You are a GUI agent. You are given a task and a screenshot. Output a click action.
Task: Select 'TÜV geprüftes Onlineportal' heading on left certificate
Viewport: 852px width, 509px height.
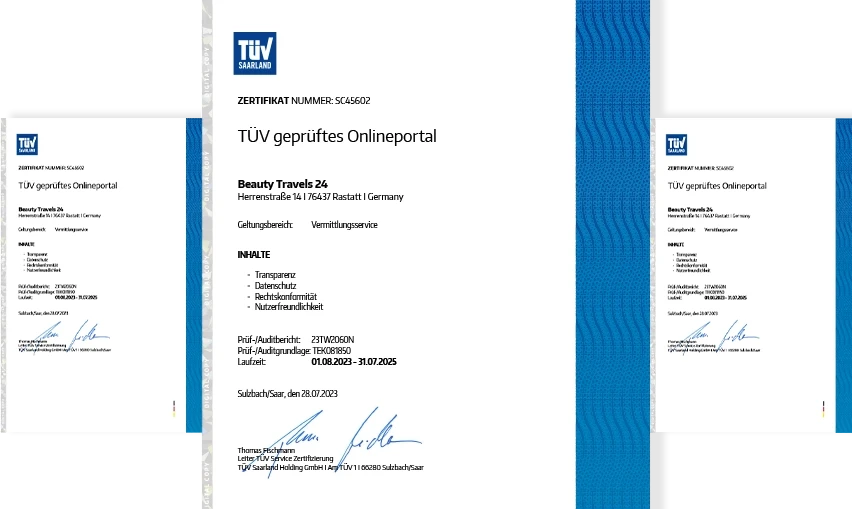(x=68, y=186)
